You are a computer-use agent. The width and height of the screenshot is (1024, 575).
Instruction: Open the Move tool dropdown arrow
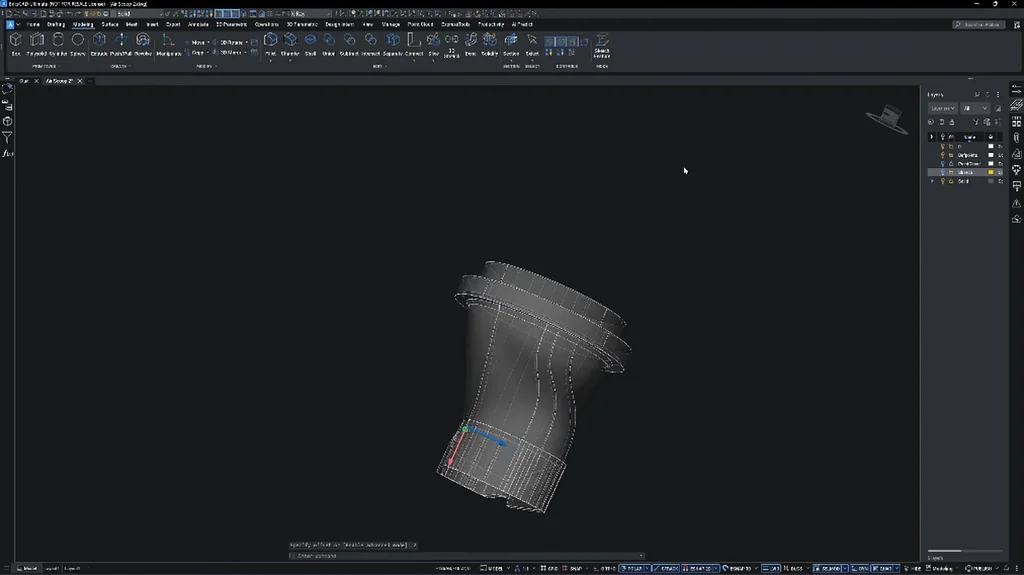tap(208, 42)
